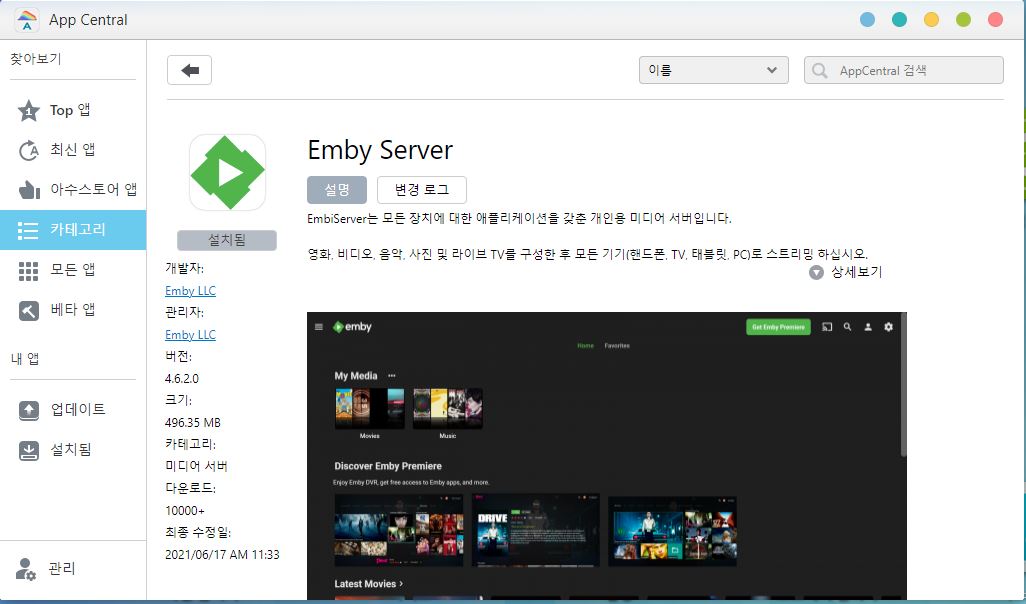The height and width of the screenshot is (604, 1026).
Task: Open developer Emby LLC link
Action: click(190, 291)
